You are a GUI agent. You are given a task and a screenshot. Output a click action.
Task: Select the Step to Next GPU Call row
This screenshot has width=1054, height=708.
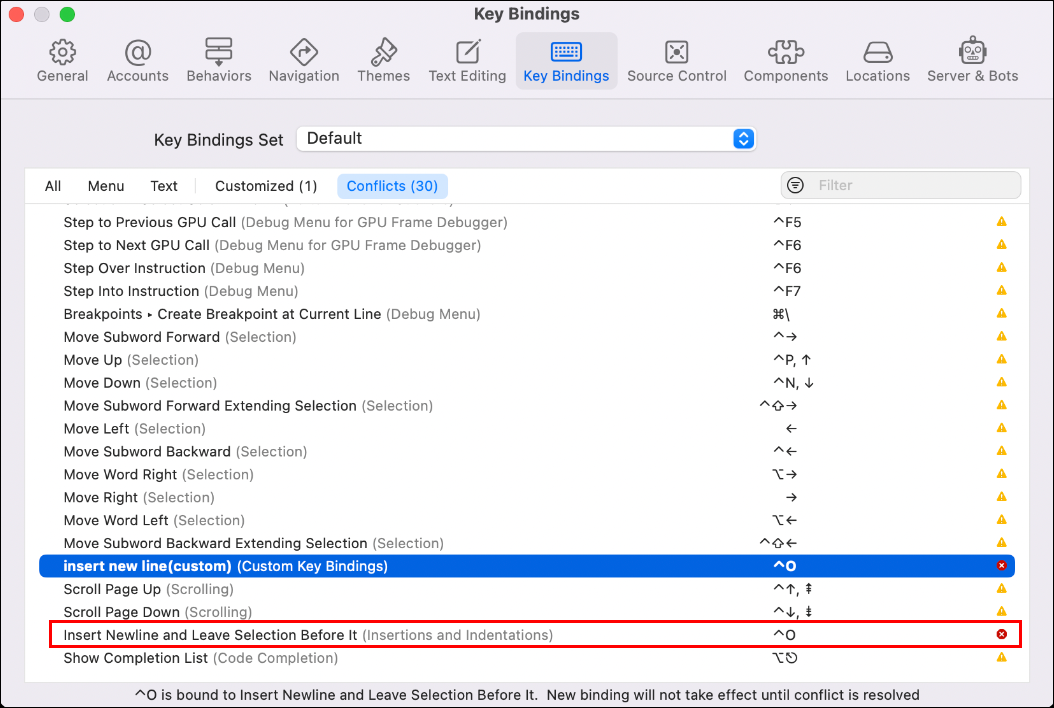click(x=527, y=245)
